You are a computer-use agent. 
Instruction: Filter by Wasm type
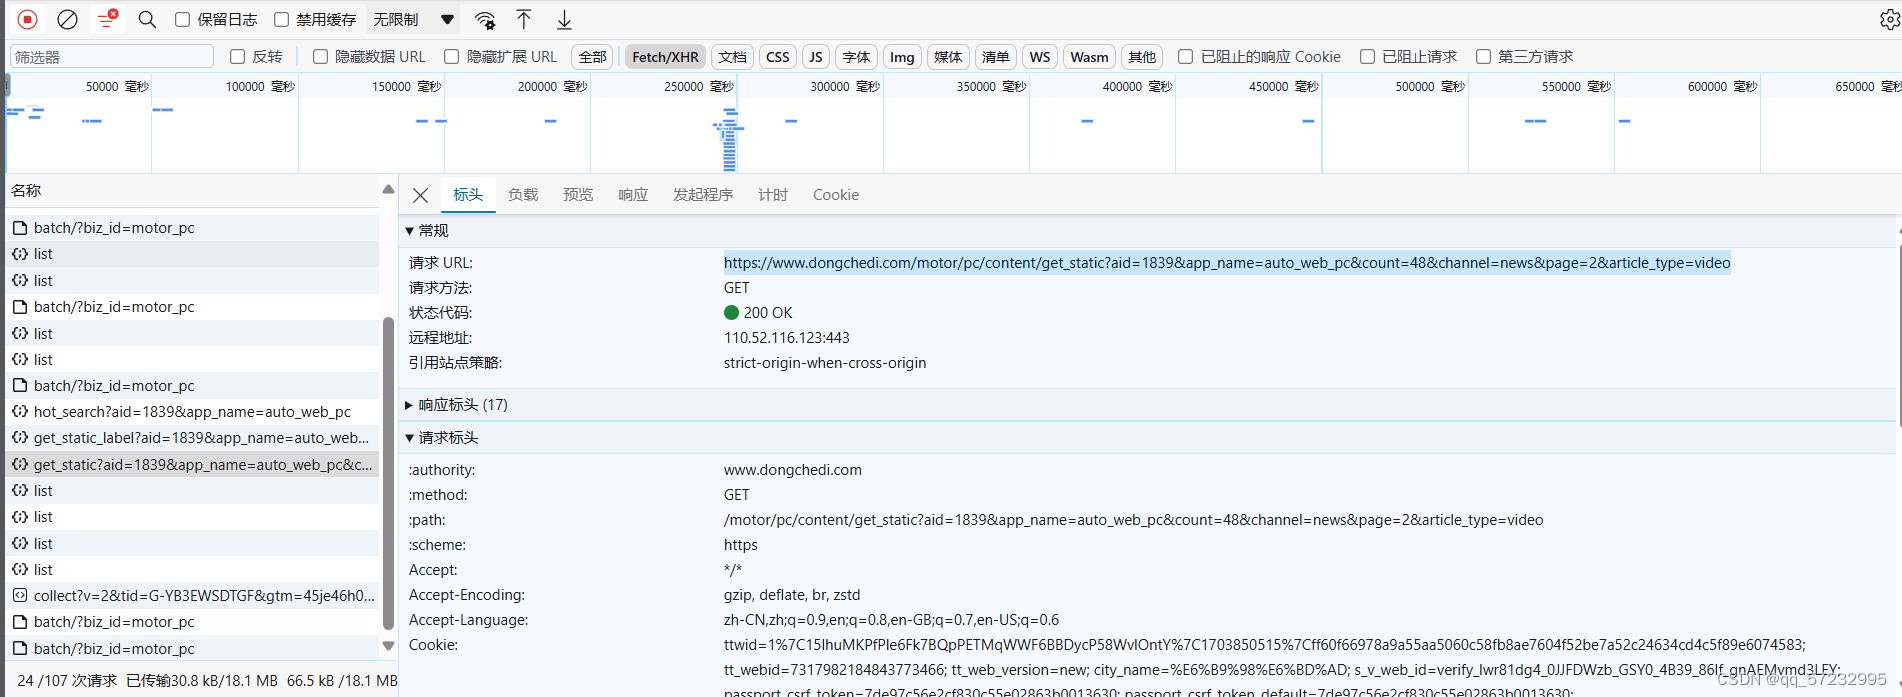coord(1089,57)
